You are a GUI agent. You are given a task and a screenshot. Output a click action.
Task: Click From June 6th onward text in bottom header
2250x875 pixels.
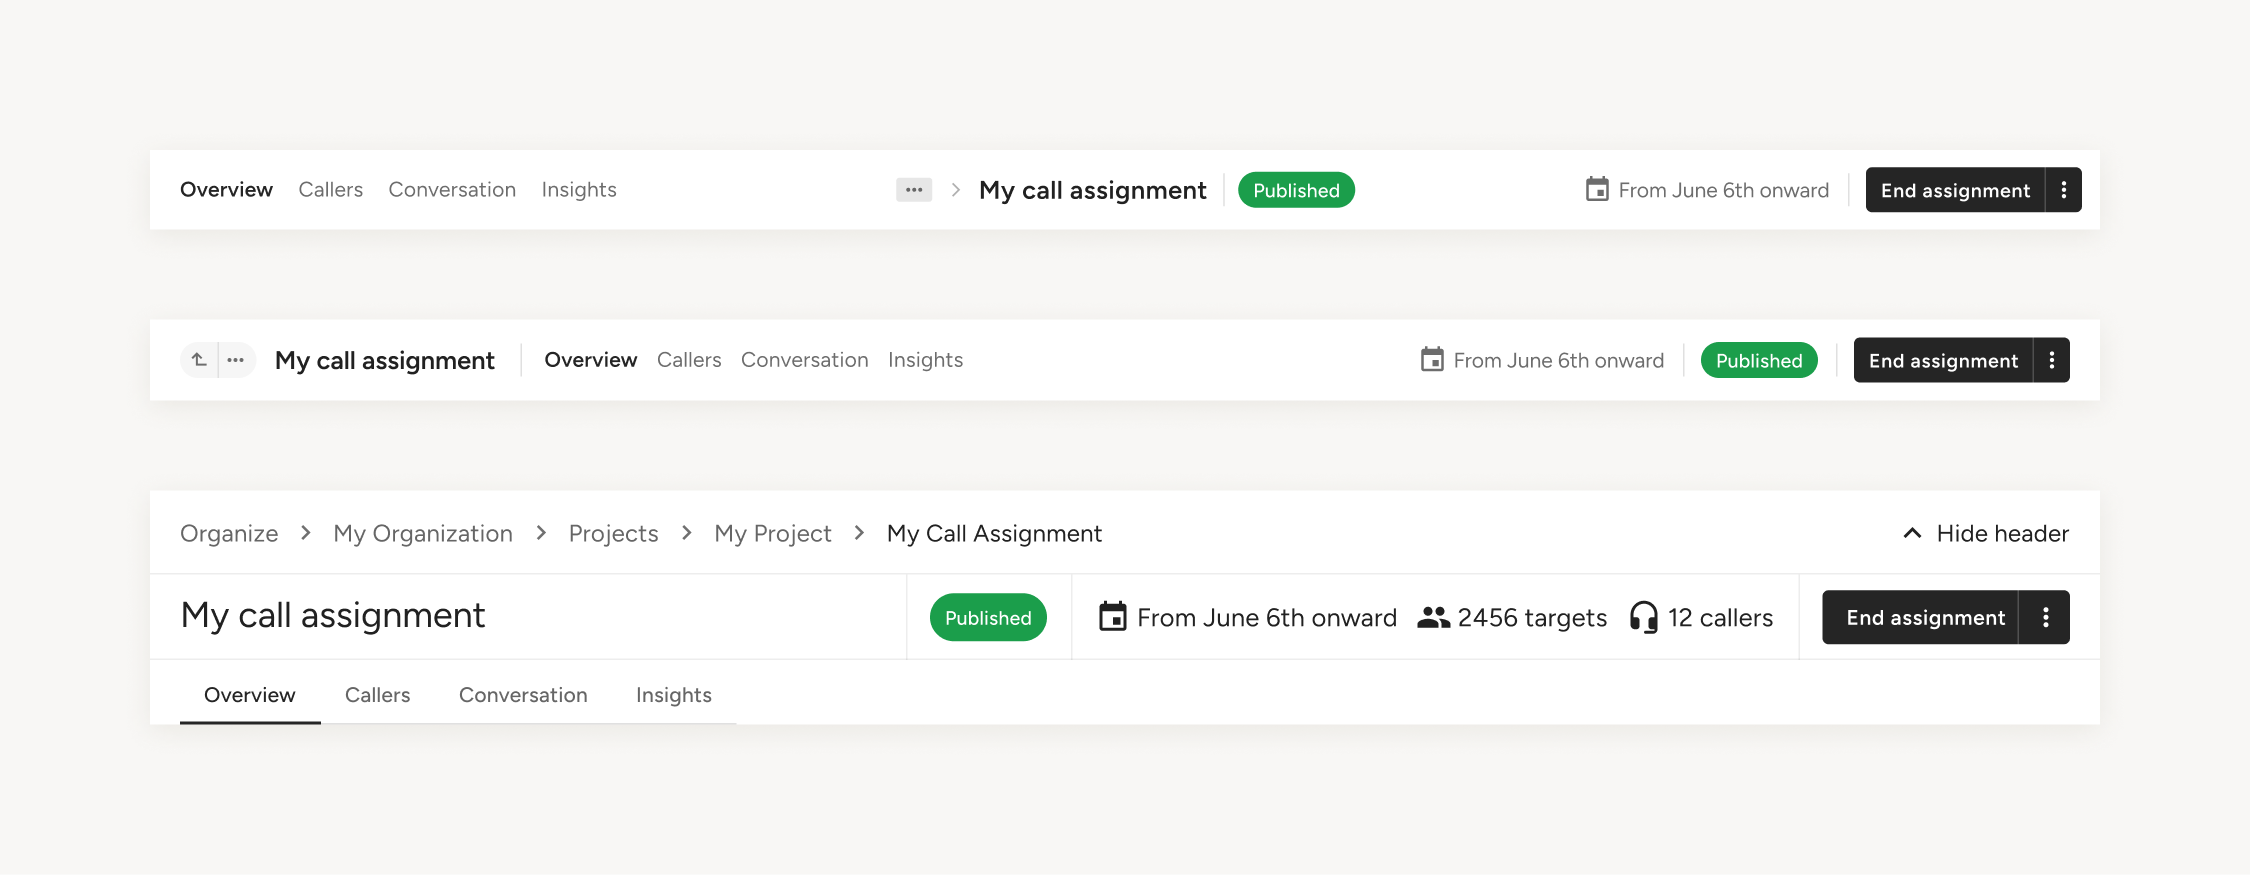(x=1267, y=618)
